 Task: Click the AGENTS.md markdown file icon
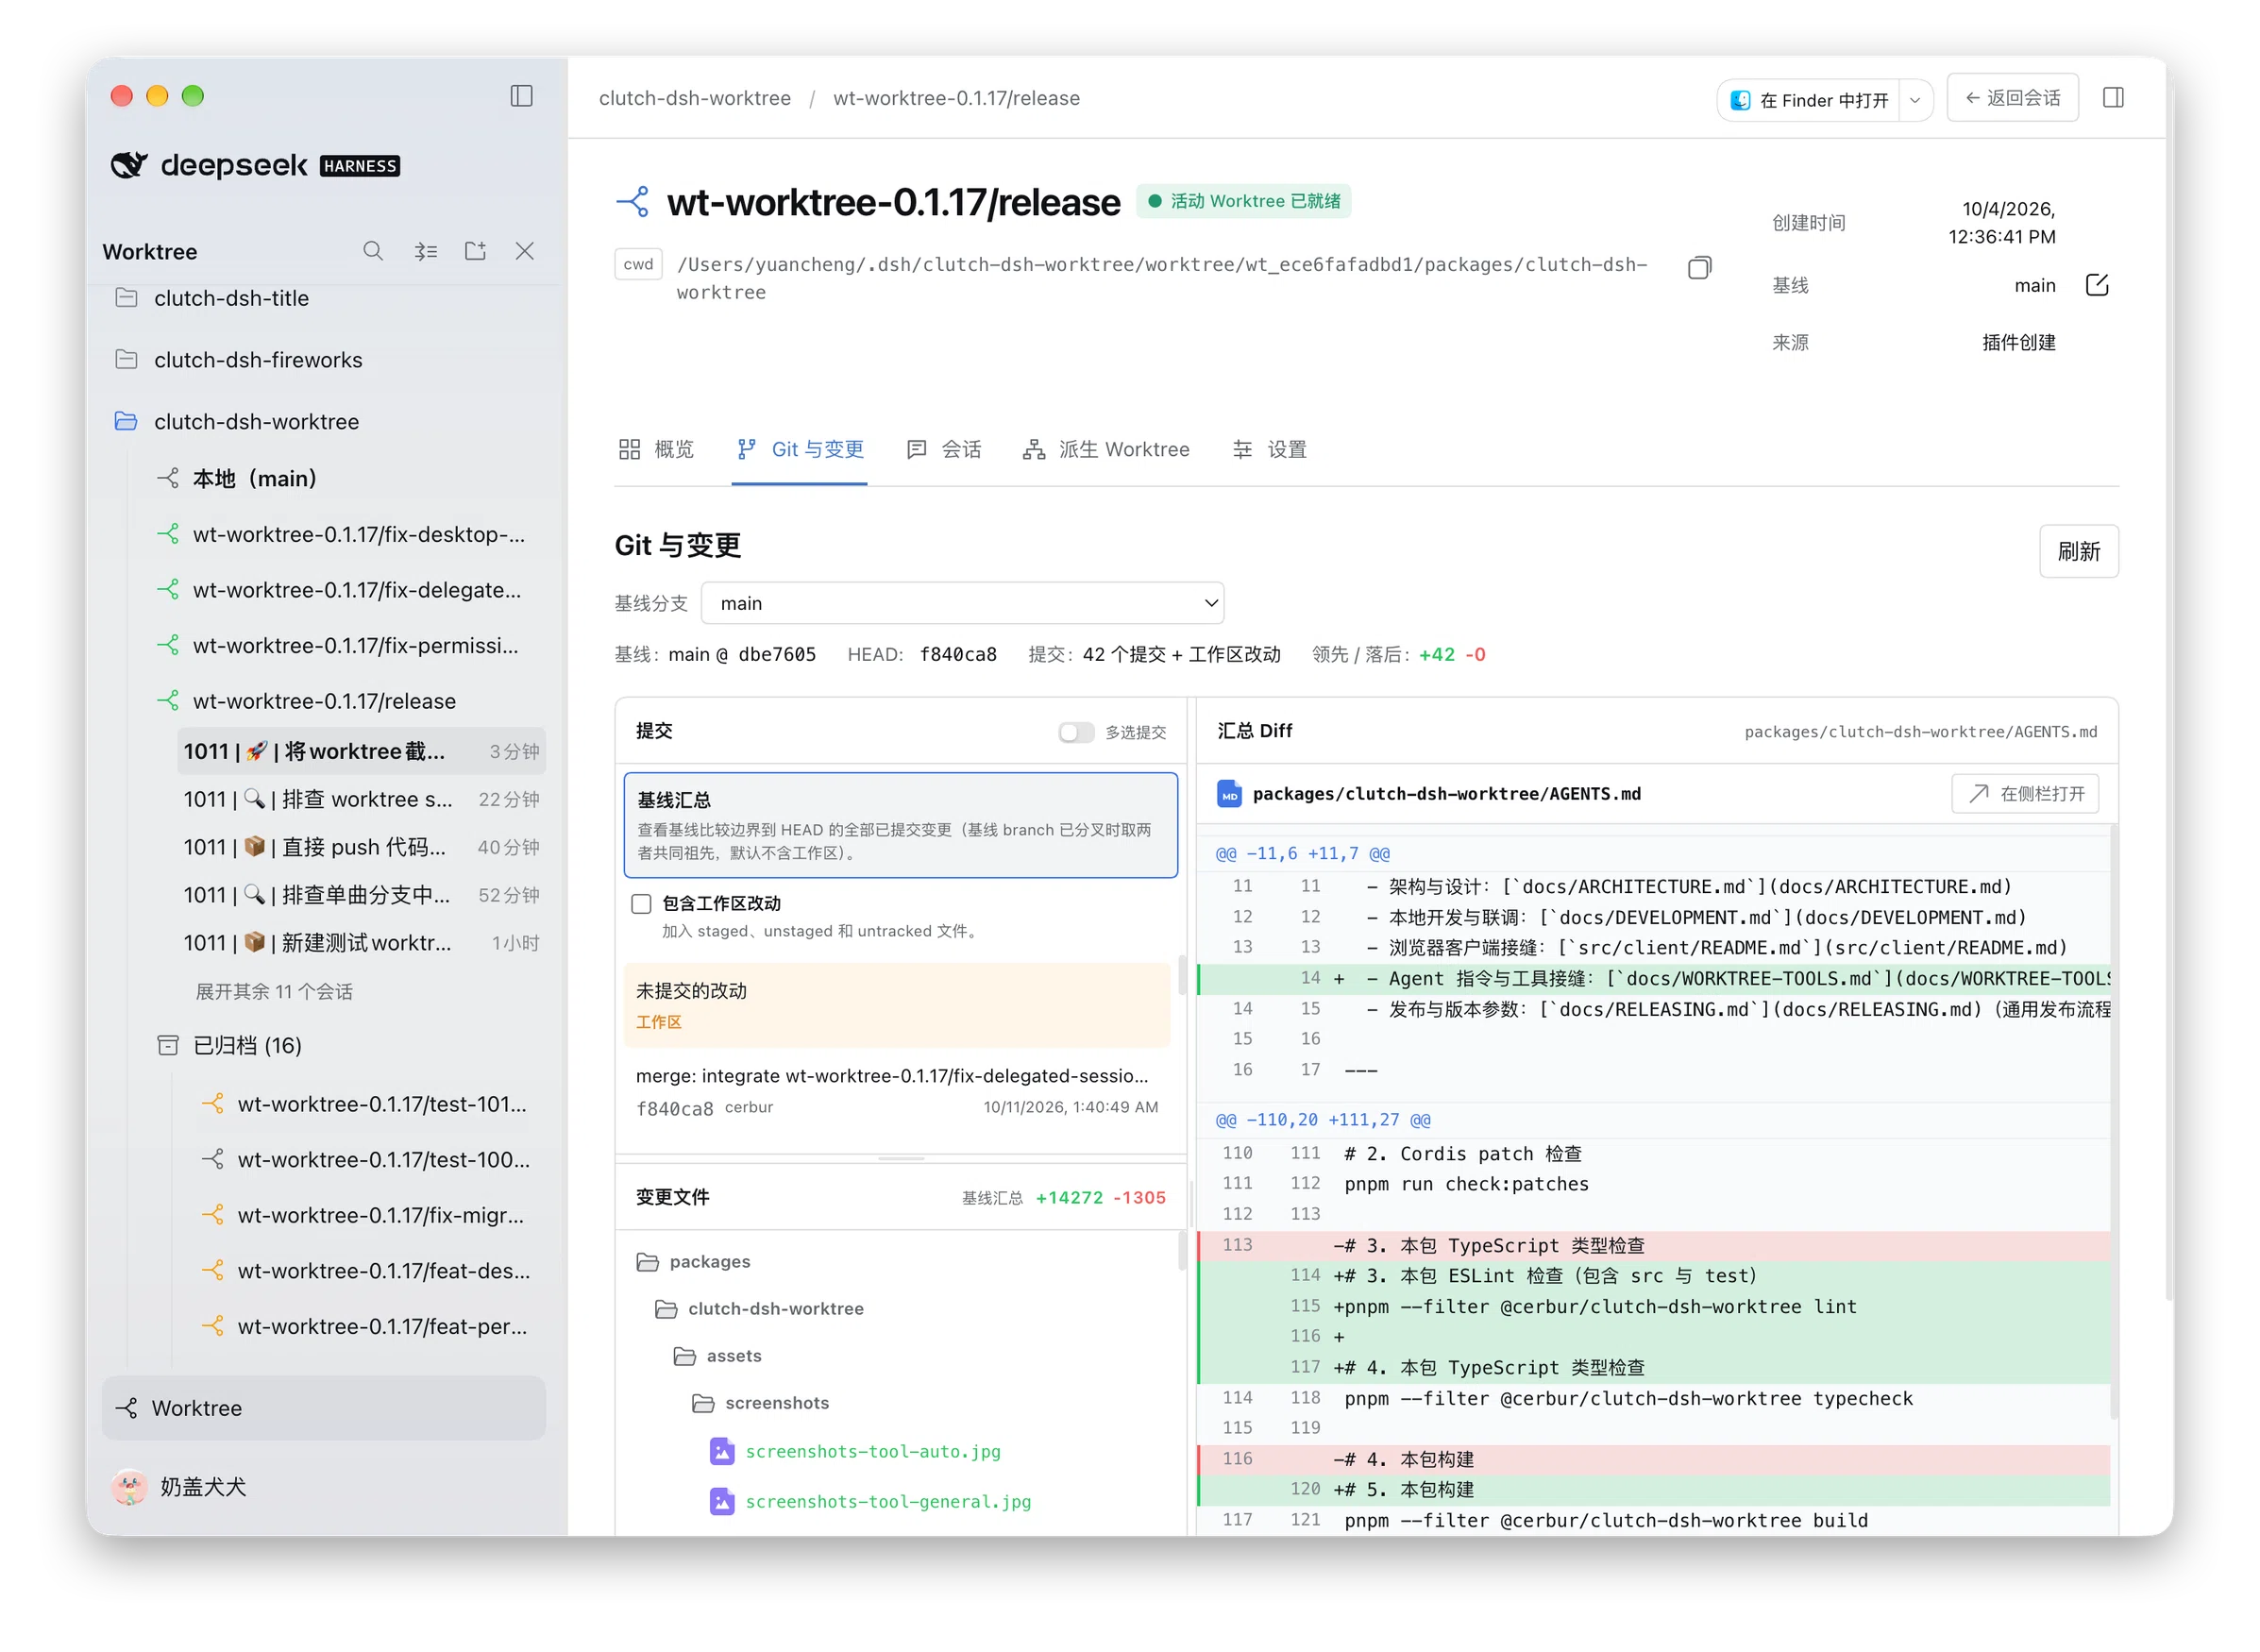(x=1229, y=794)
